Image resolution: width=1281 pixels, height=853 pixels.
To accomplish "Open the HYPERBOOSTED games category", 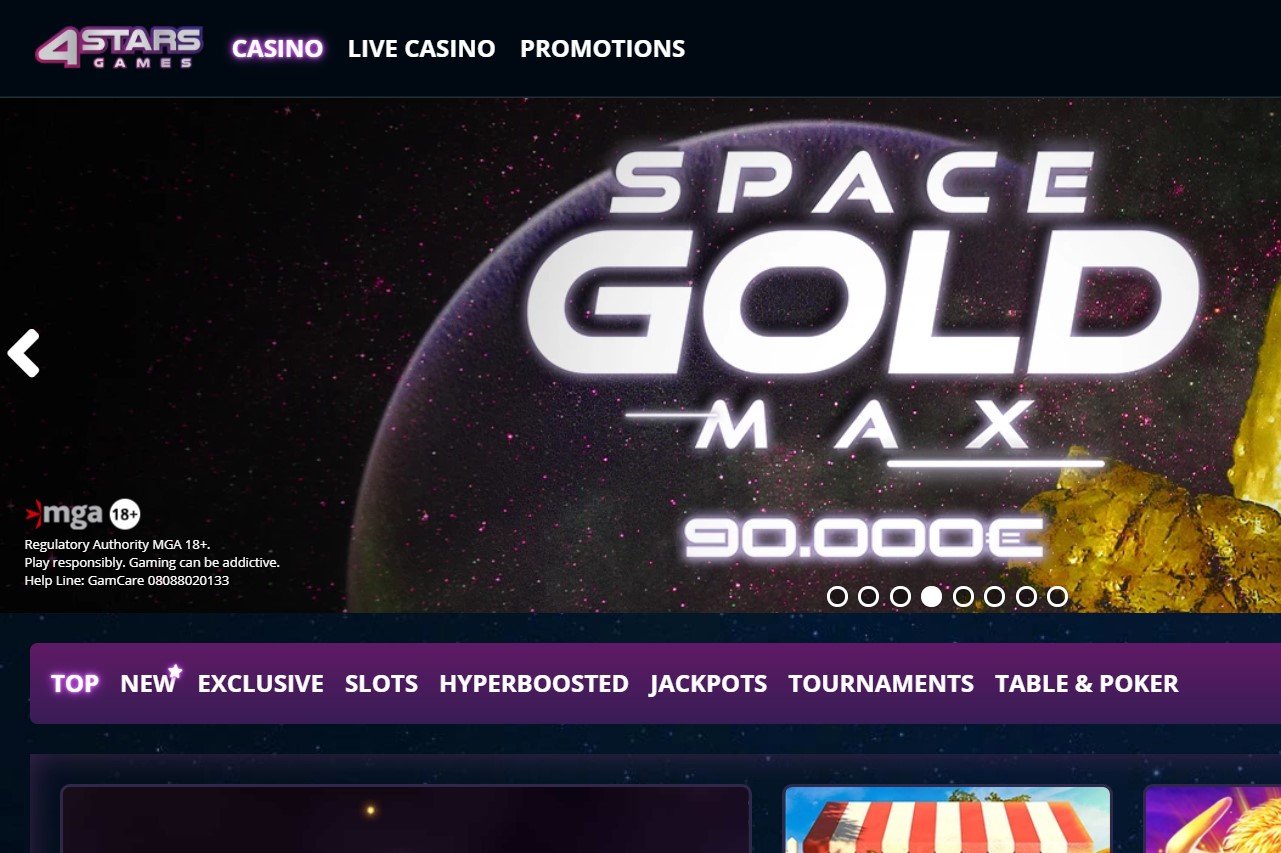I will 533,684.
